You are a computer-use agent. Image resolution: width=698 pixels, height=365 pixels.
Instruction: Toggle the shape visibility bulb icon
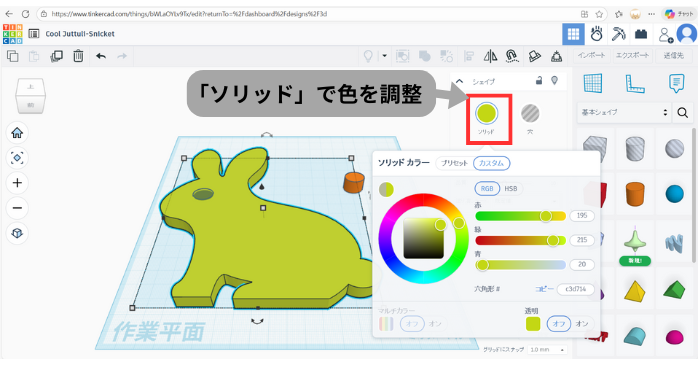click(x=555, y=81)
